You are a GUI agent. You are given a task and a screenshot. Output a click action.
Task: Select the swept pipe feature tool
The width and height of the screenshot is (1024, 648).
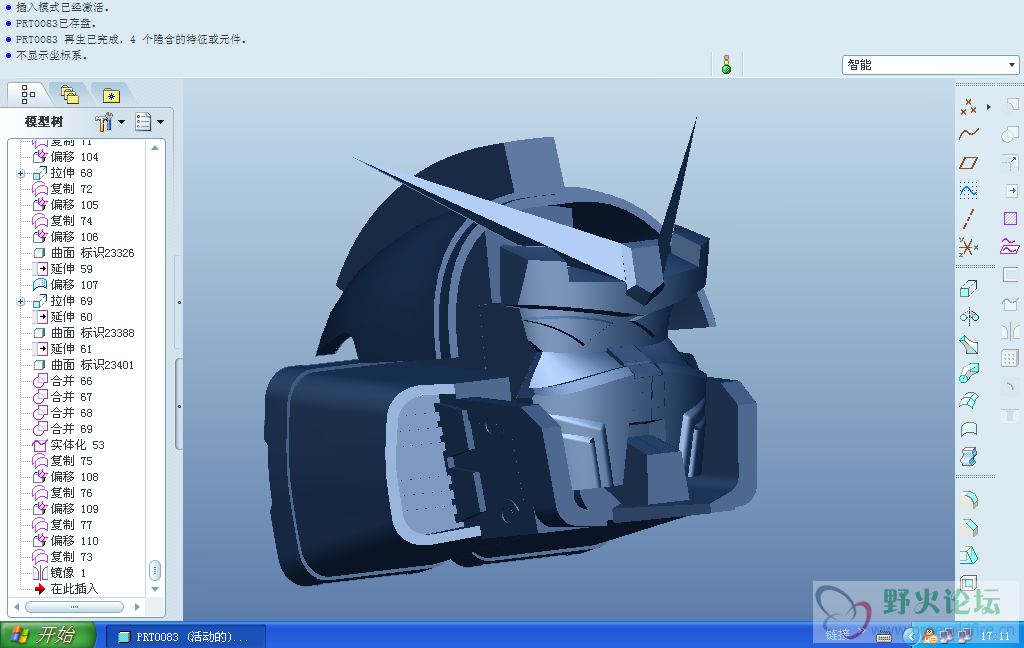[x=968, y=372]
